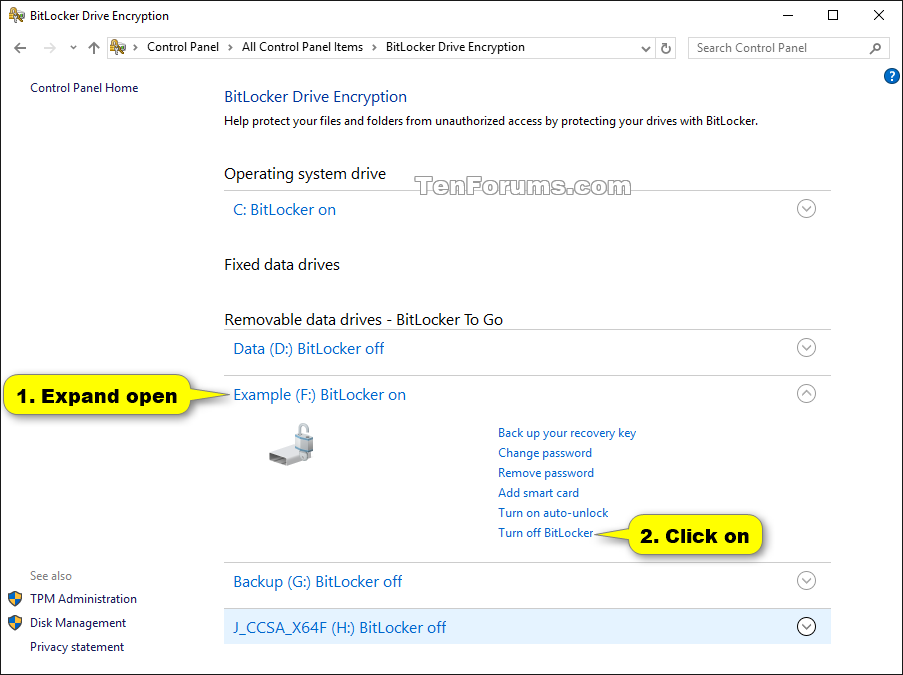Click Remove password link
This screenshot has height=675, width=903.
pyautogui.click(x=546, y=473)
